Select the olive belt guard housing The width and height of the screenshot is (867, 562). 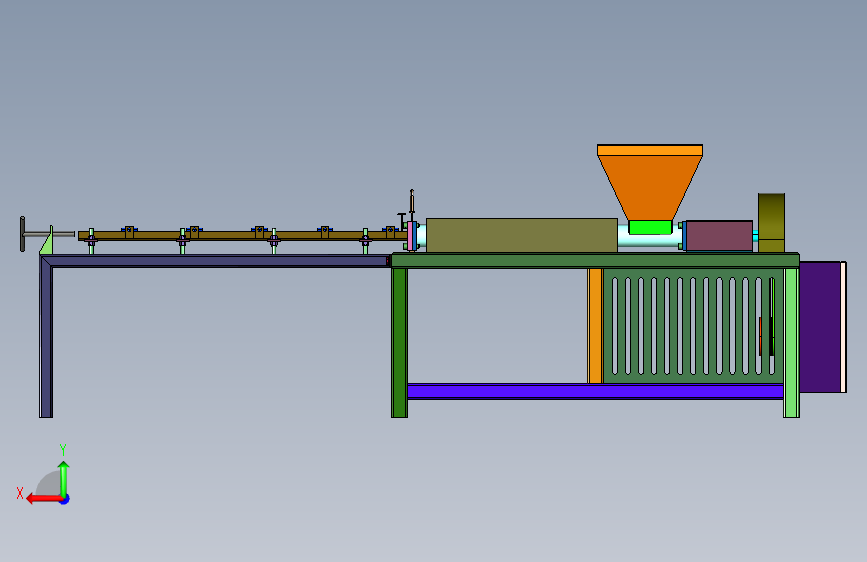(x=771, y=223)
